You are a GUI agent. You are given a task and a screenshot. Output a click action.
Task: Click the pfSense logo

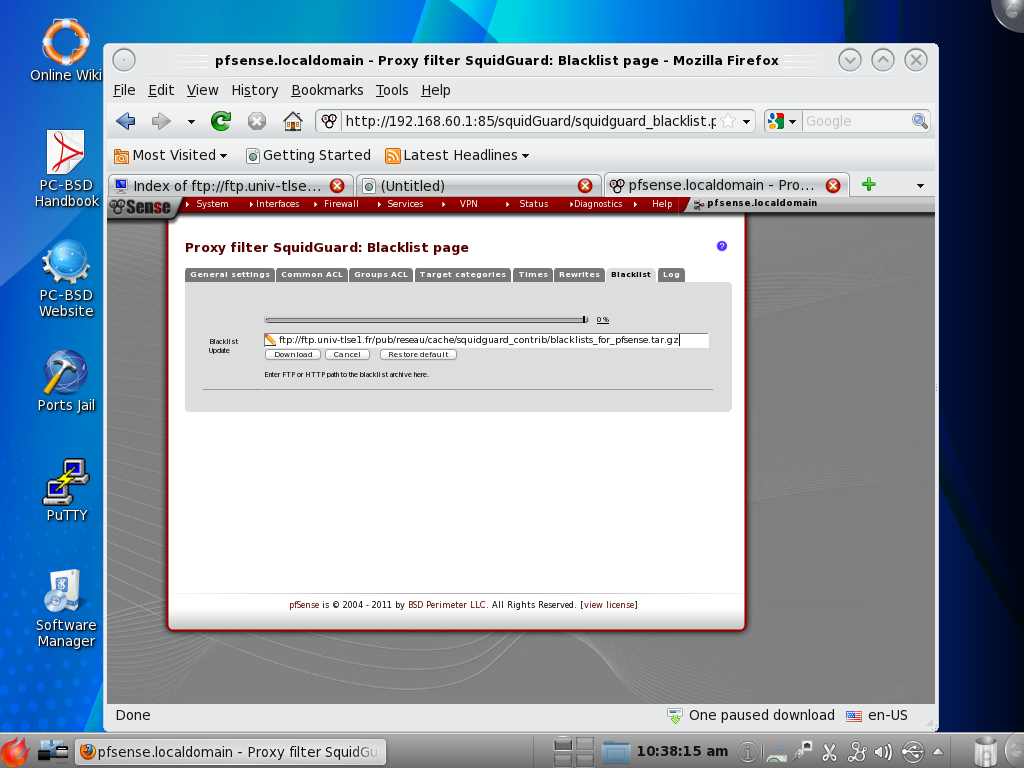tap(140, 207)
